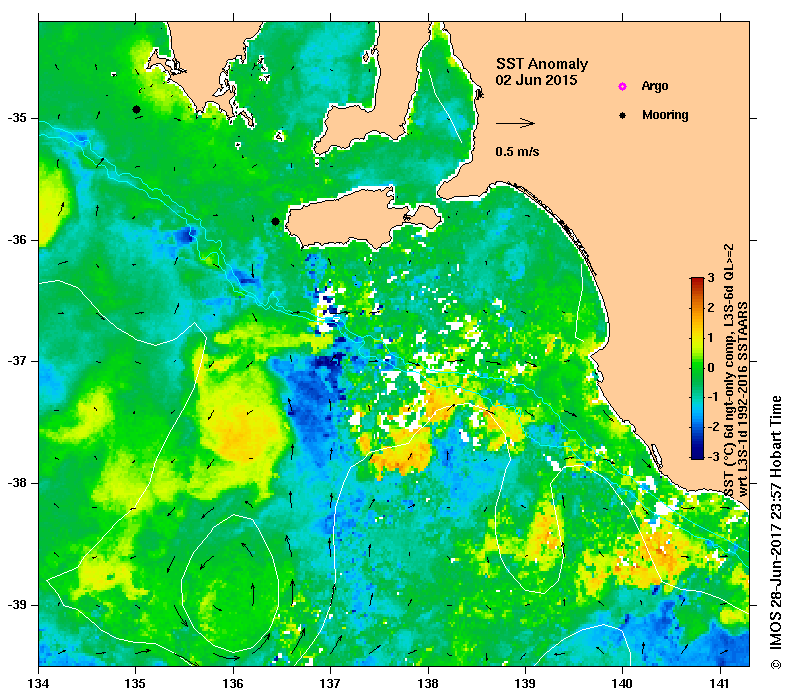Click the black Mooring legend dot
This screenshot has width=791, height=700.
click(x=622, y=115)
